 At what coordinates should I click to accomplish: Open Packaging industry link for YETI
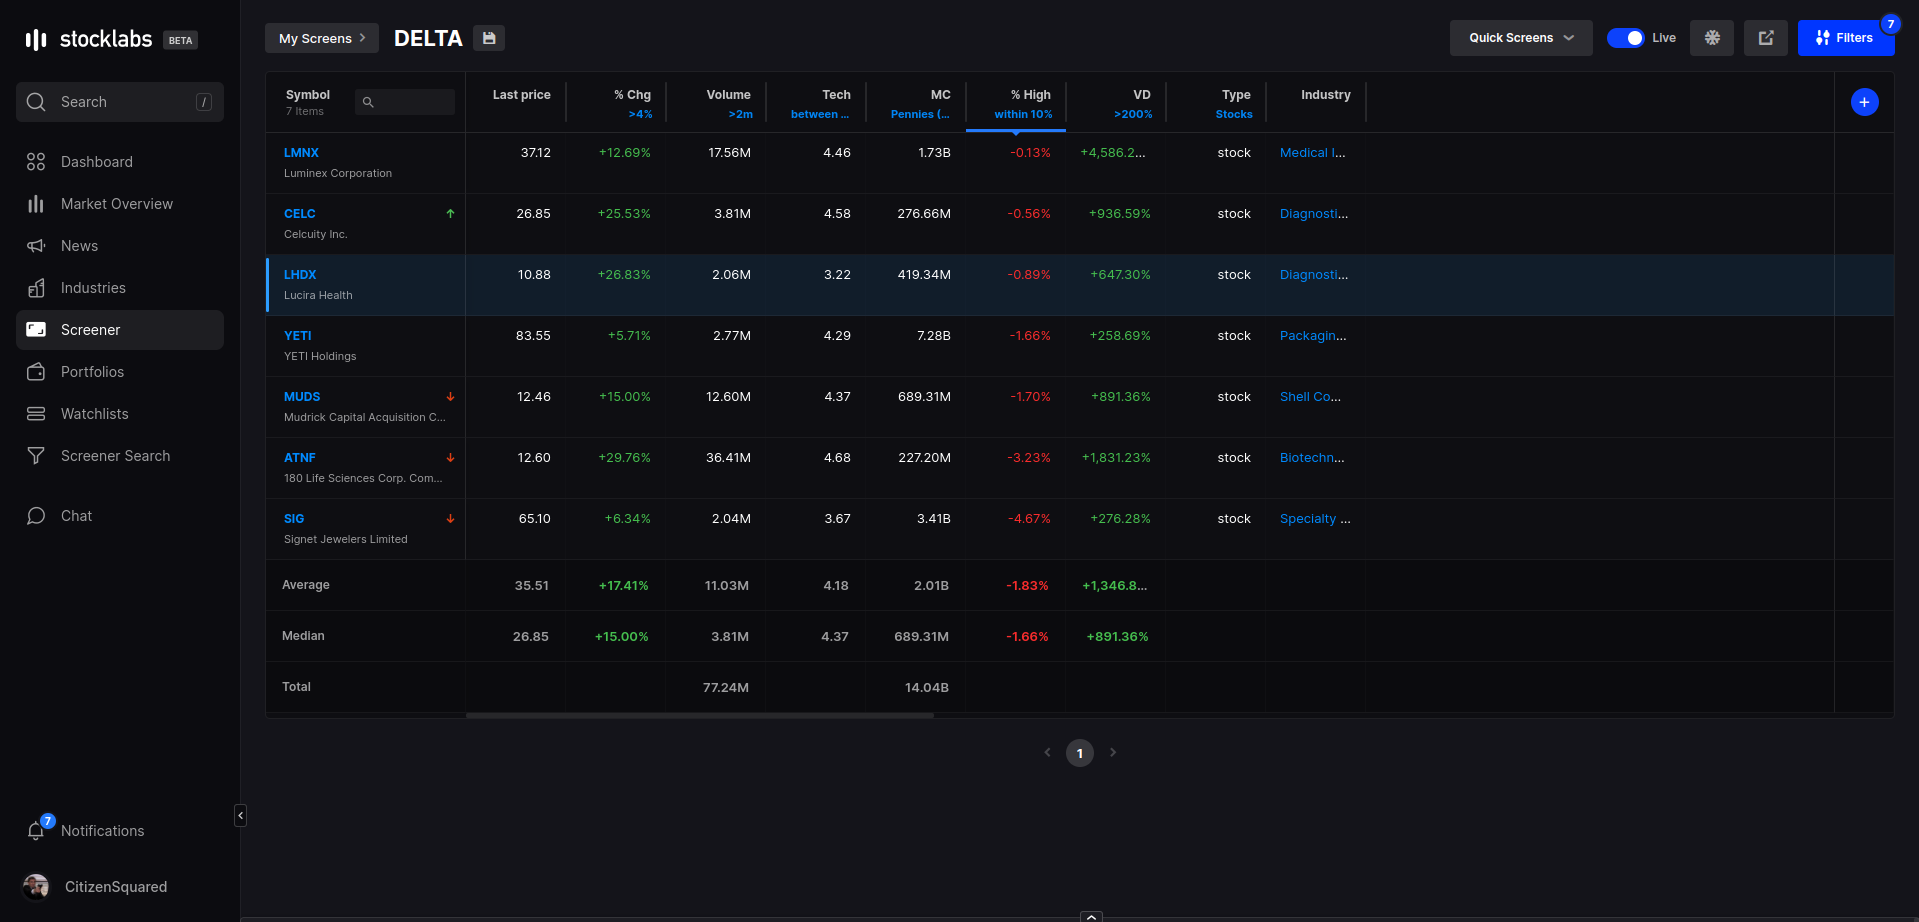coord(1313,336)
